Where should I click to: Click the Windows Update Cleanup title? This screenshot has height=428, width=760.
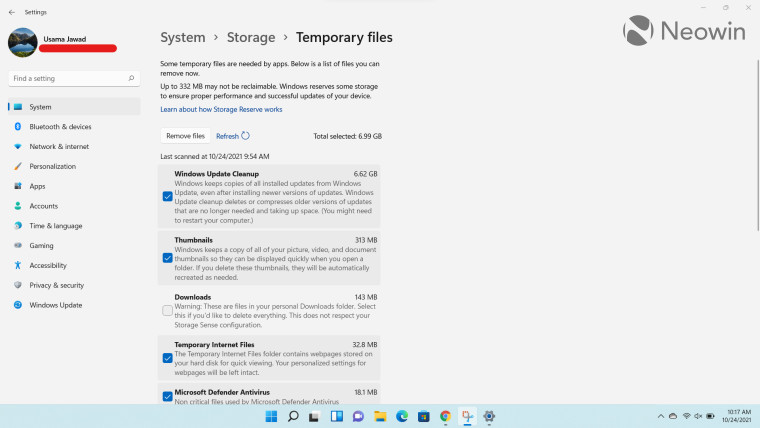tap(217, 174)
